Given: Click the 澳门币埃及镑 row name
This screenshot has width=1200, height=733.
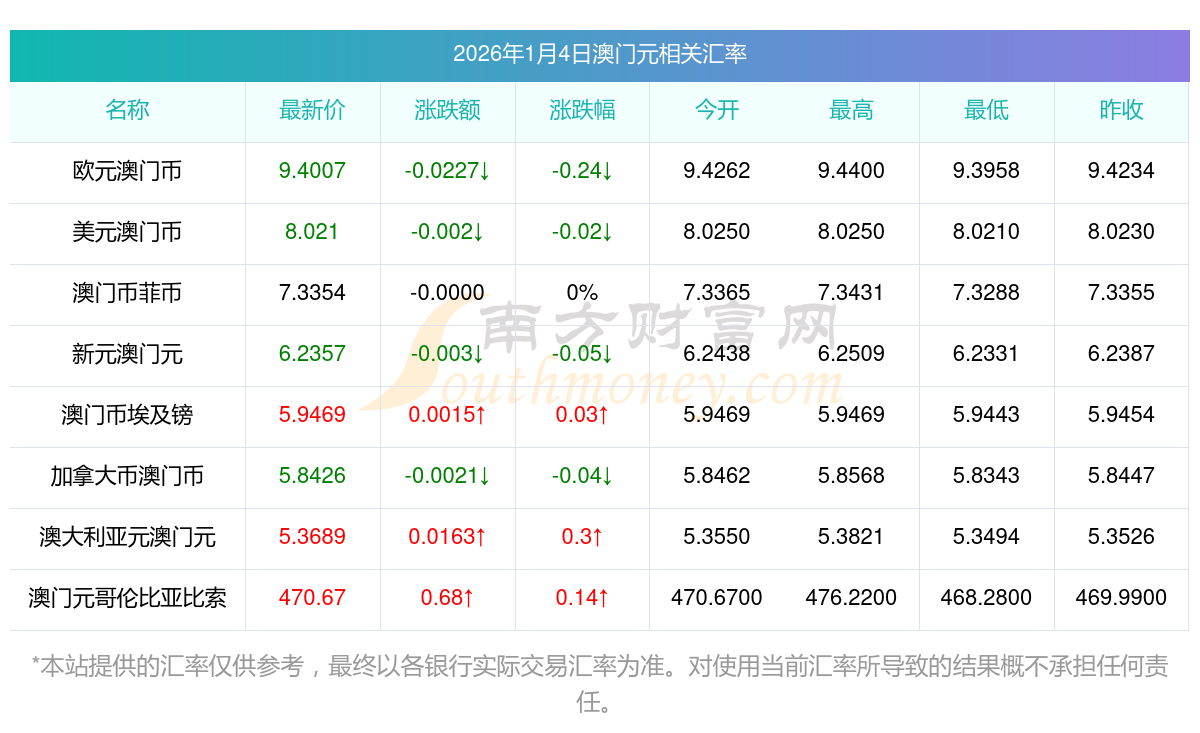Looking at the screenshot, I should (127, 416).
